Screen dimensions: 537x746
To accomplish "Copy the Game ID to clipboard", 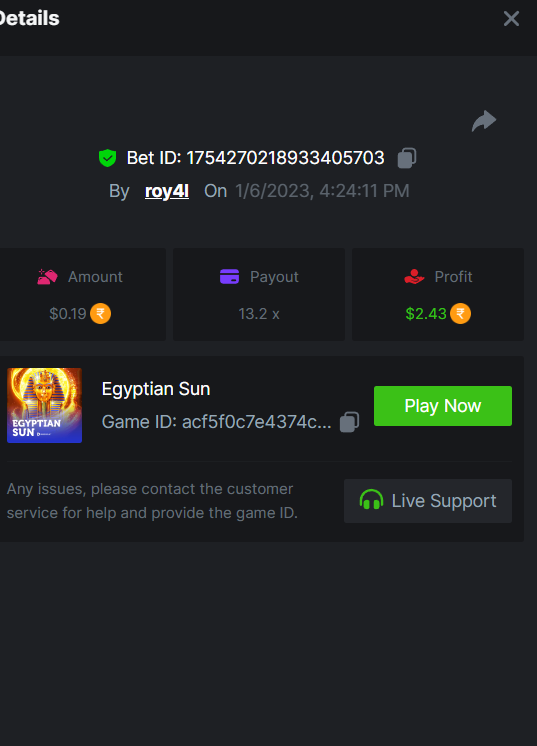I will (x=349, y=422).
